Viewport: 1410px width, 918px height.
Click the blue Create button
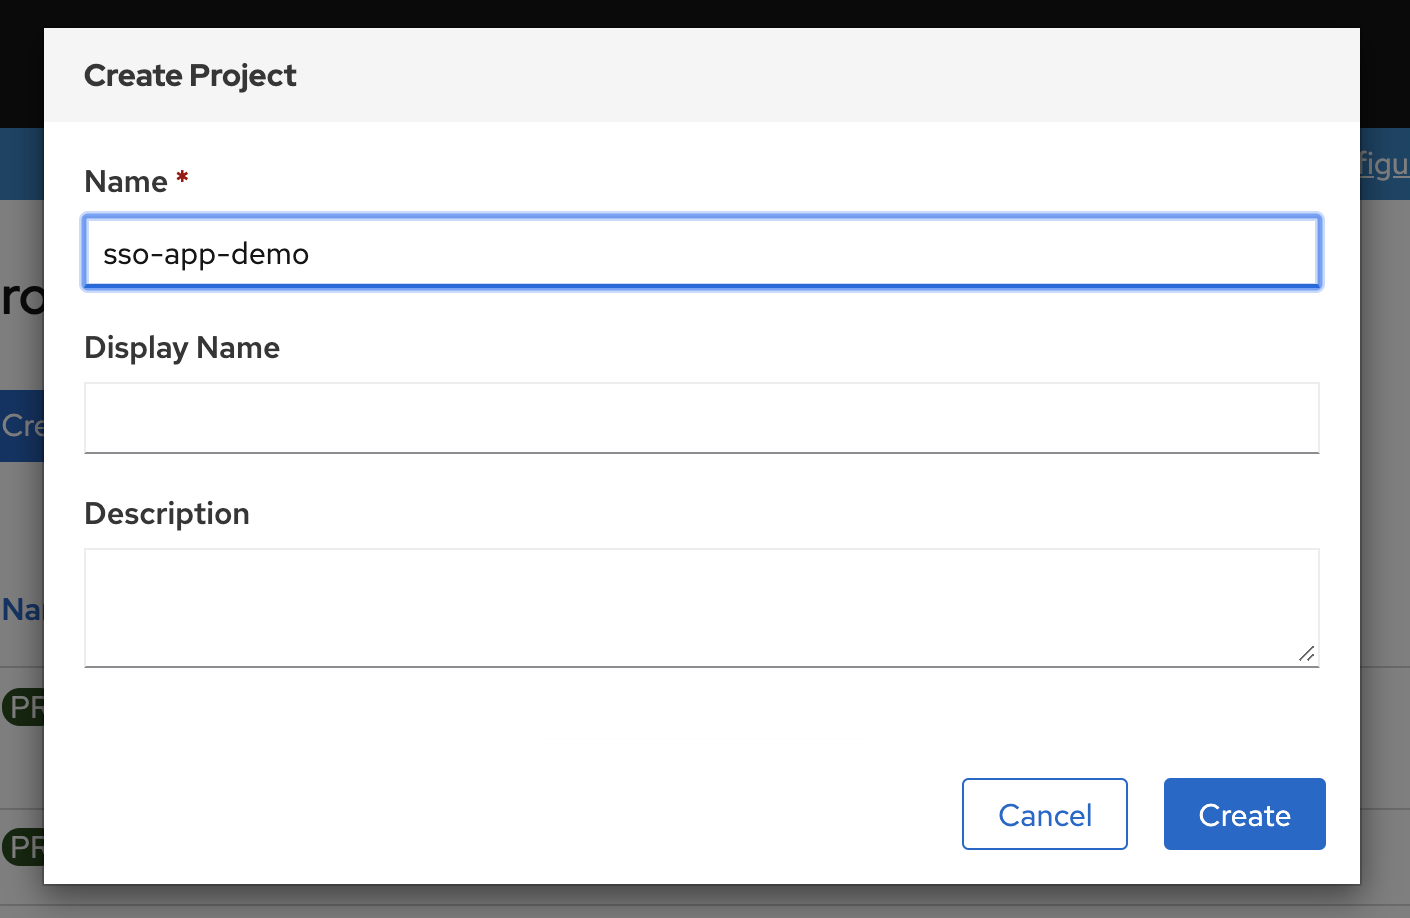[1244, 814]
